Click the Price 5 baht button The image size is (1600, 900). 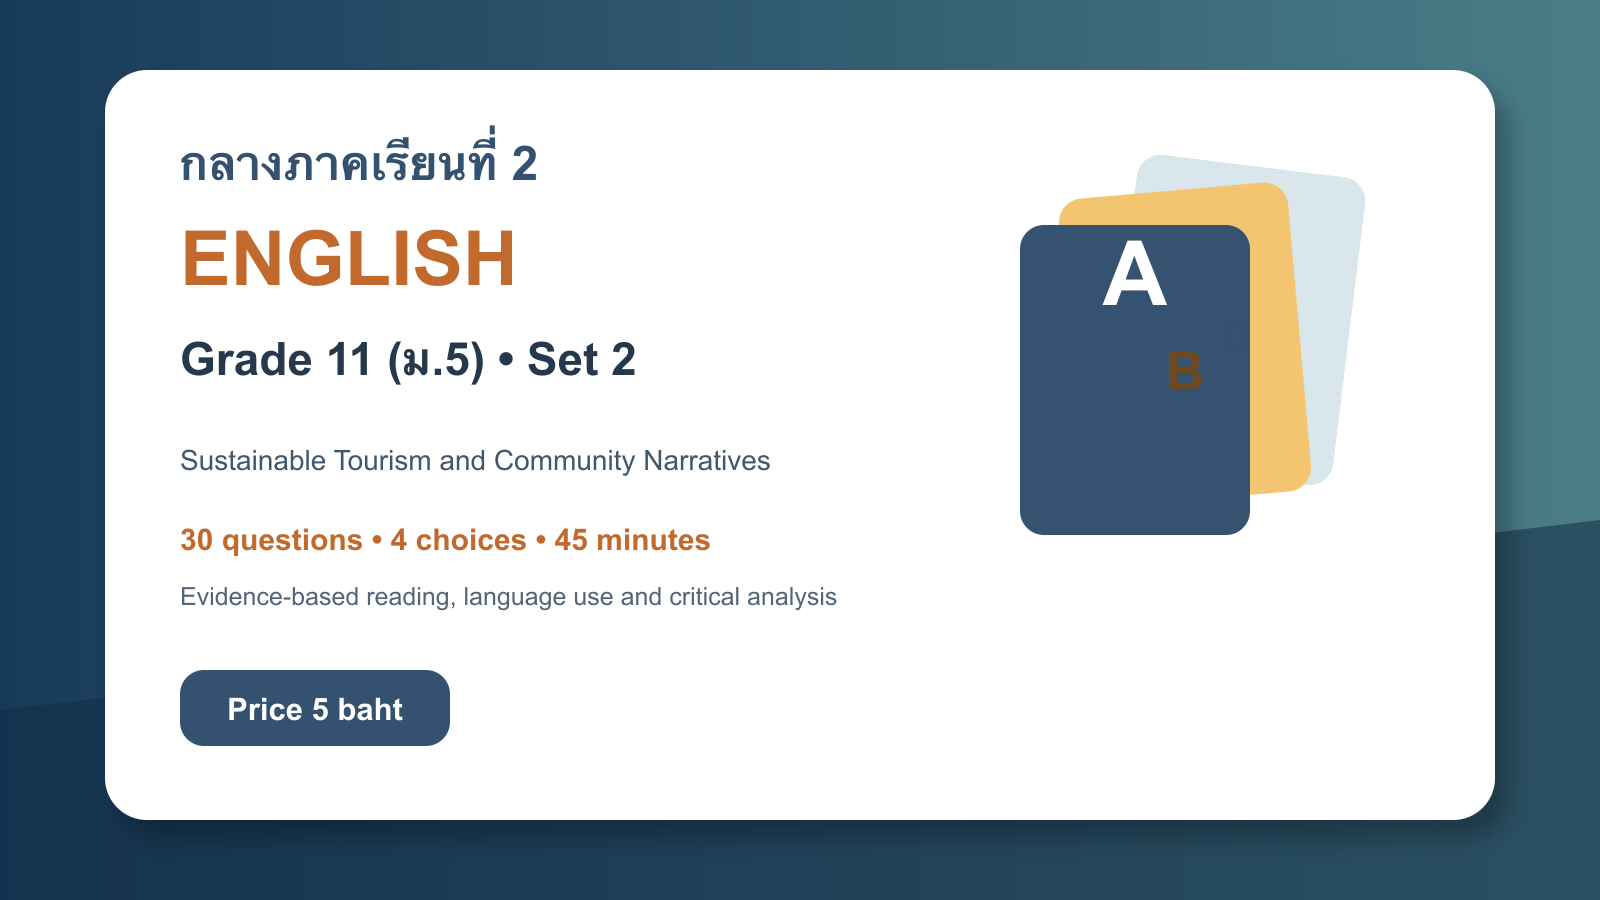[x=315, y=708]
